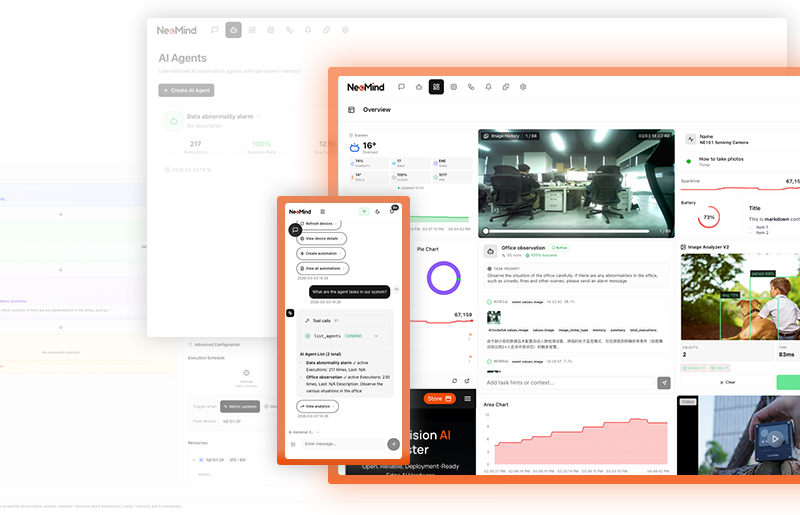Click the Interval schedule clock option
Screen dimensions: 800x515
pyautogui.click(x=246, y=378)
